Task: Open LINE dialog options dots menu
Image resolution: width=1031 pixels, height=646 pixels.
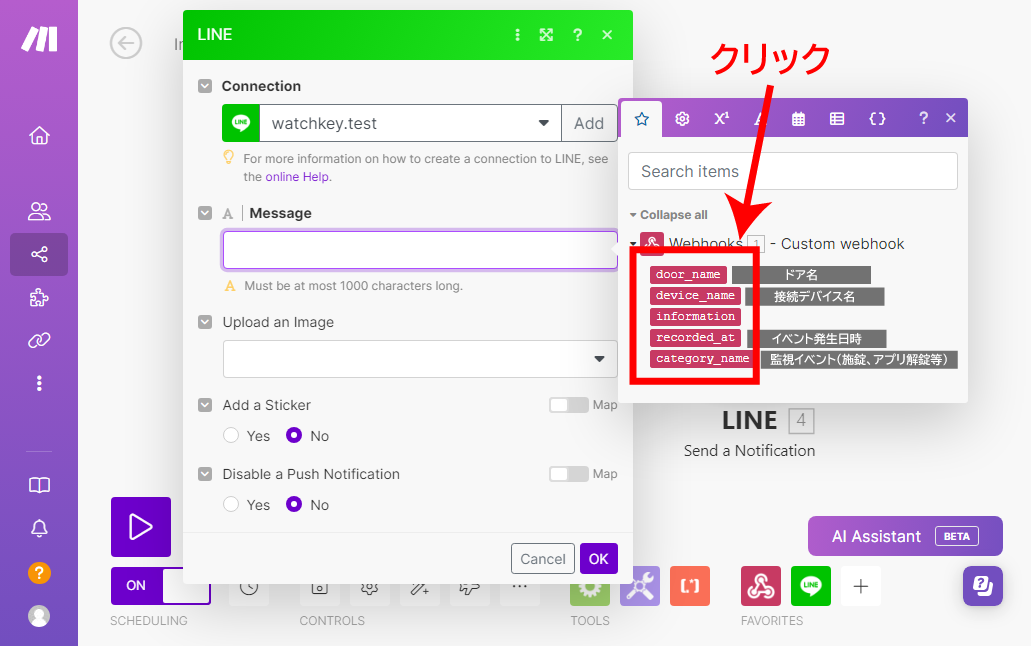Action: 517,35
